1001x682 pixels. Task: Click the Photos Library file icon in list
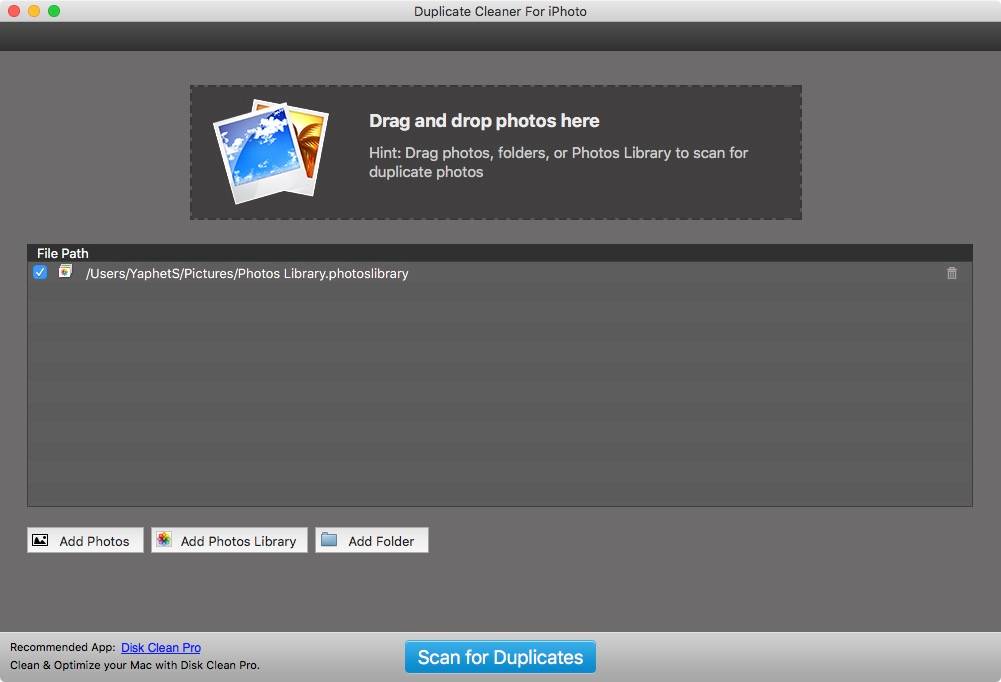[x=65, y=272]
